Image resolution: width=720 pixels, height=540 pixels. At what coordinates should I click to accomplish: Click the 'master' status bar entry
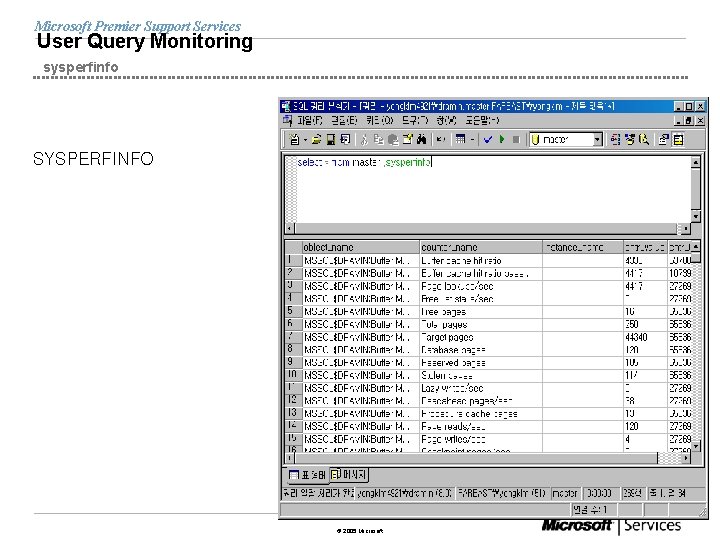(x=565, y=493)
